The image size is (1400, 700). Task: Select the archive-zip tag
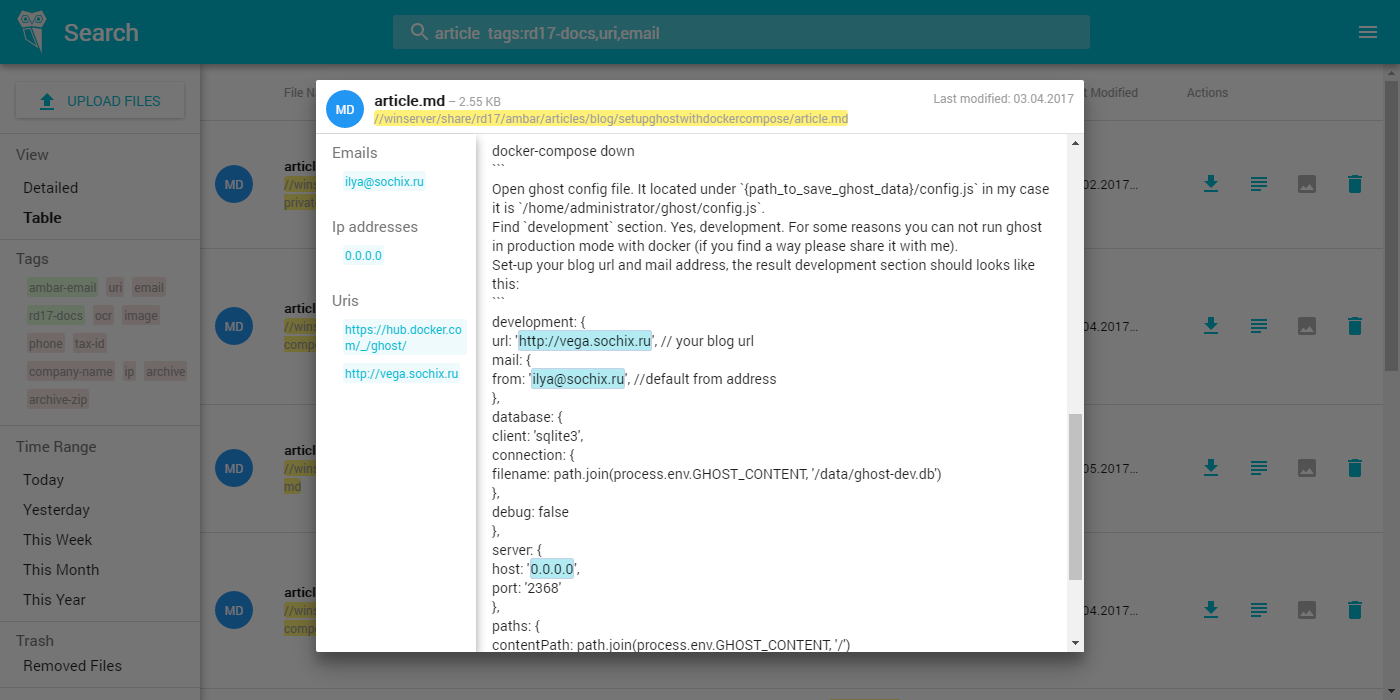coord(57,400)
